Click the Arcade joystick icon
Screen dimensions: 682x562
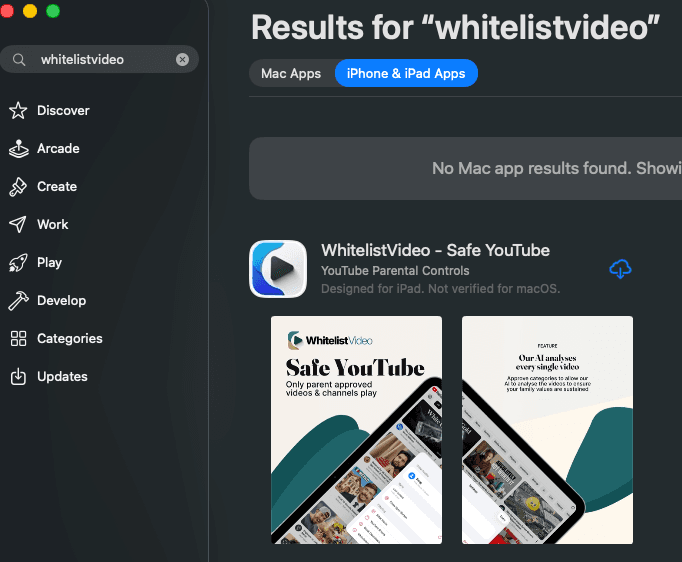tap(19, 149)
